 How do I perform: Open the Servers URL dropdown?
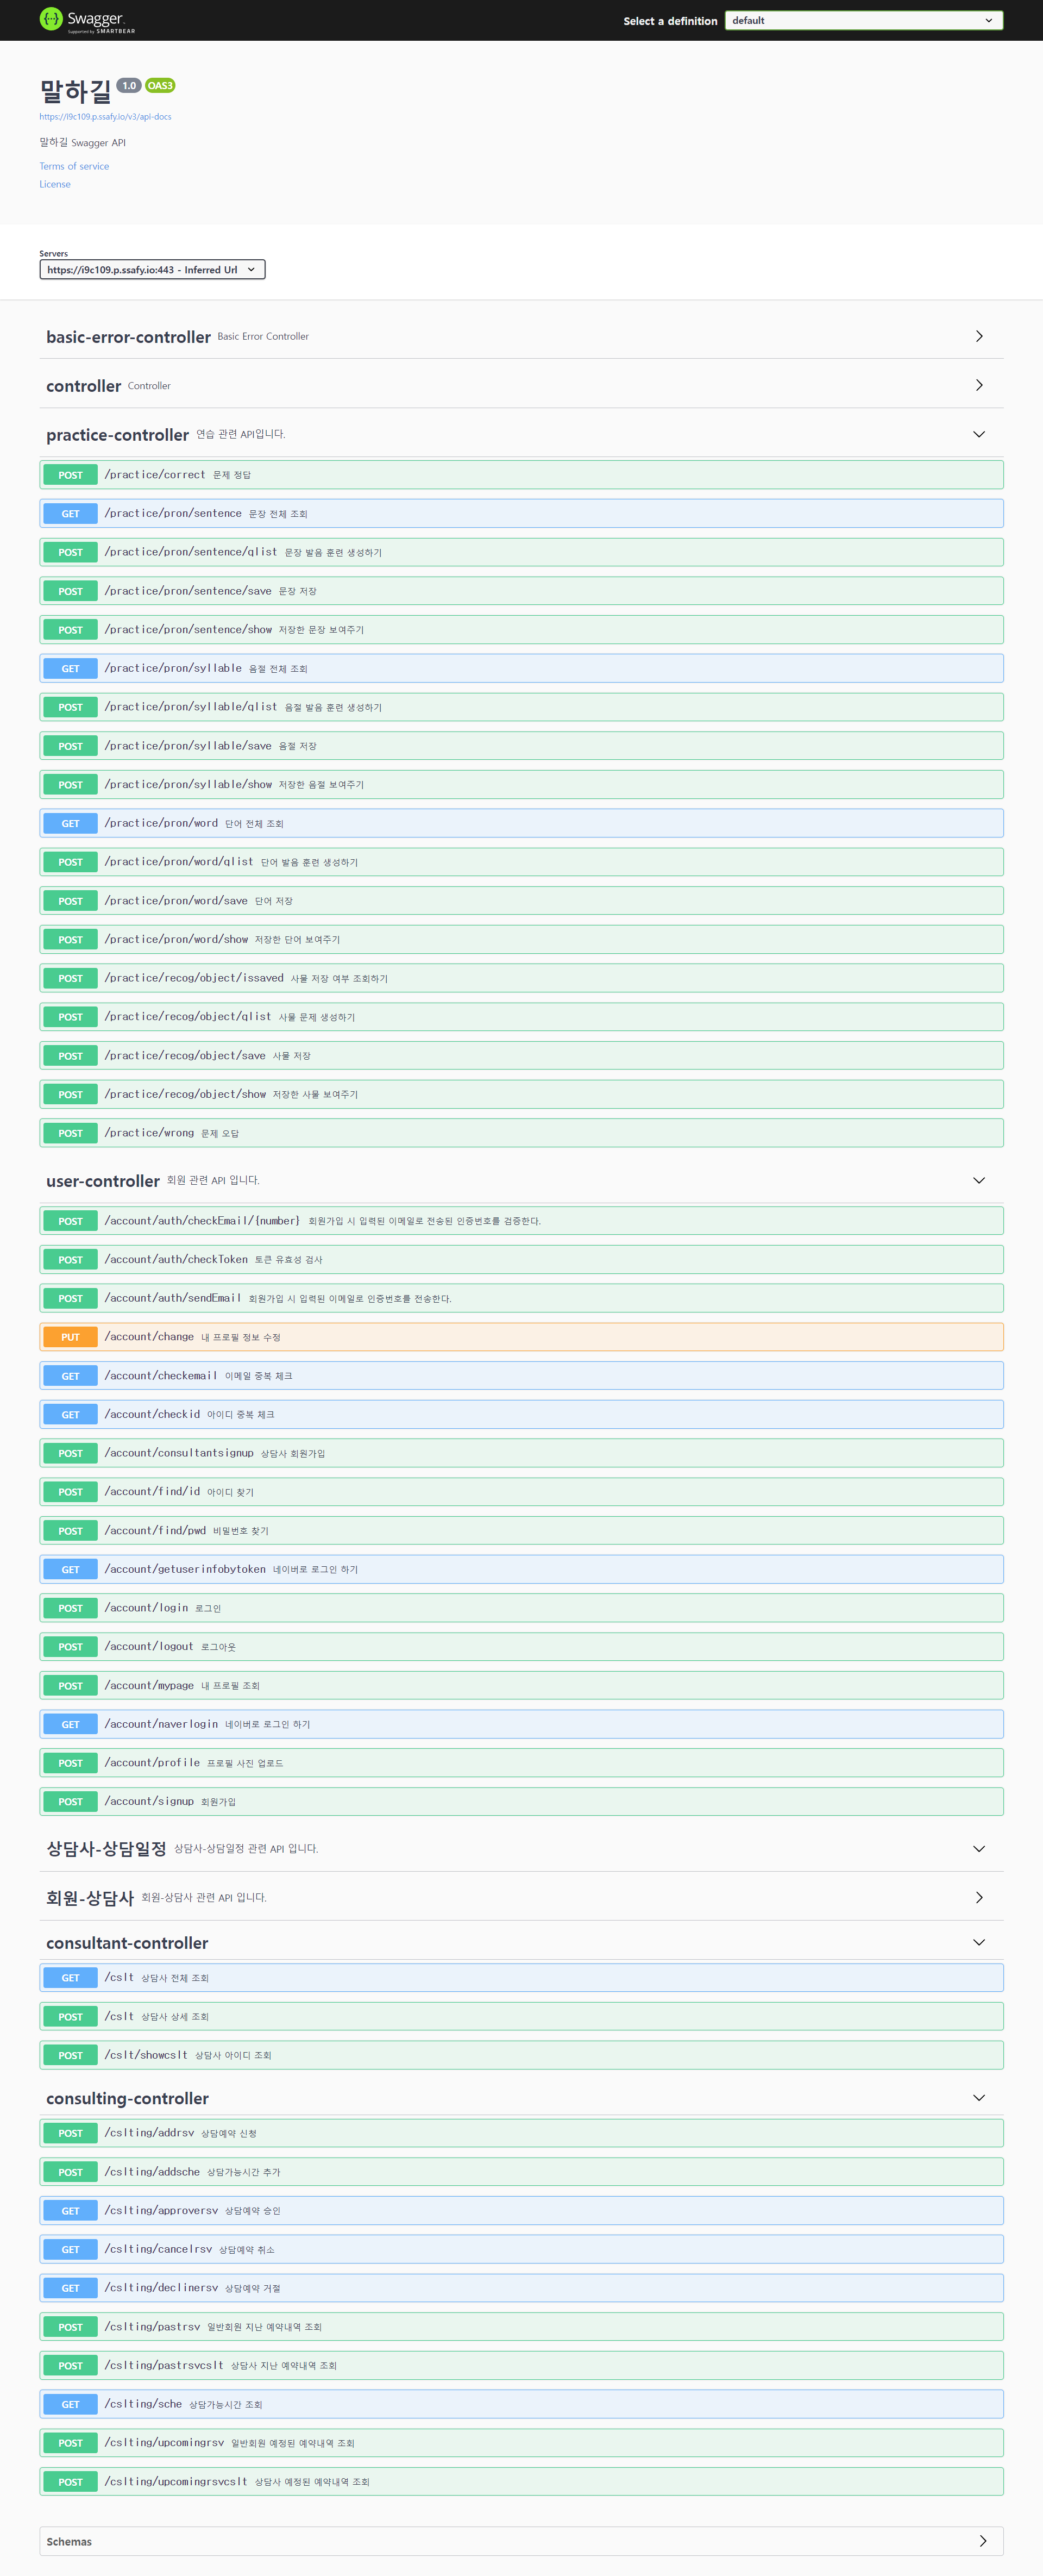point(152,268)
